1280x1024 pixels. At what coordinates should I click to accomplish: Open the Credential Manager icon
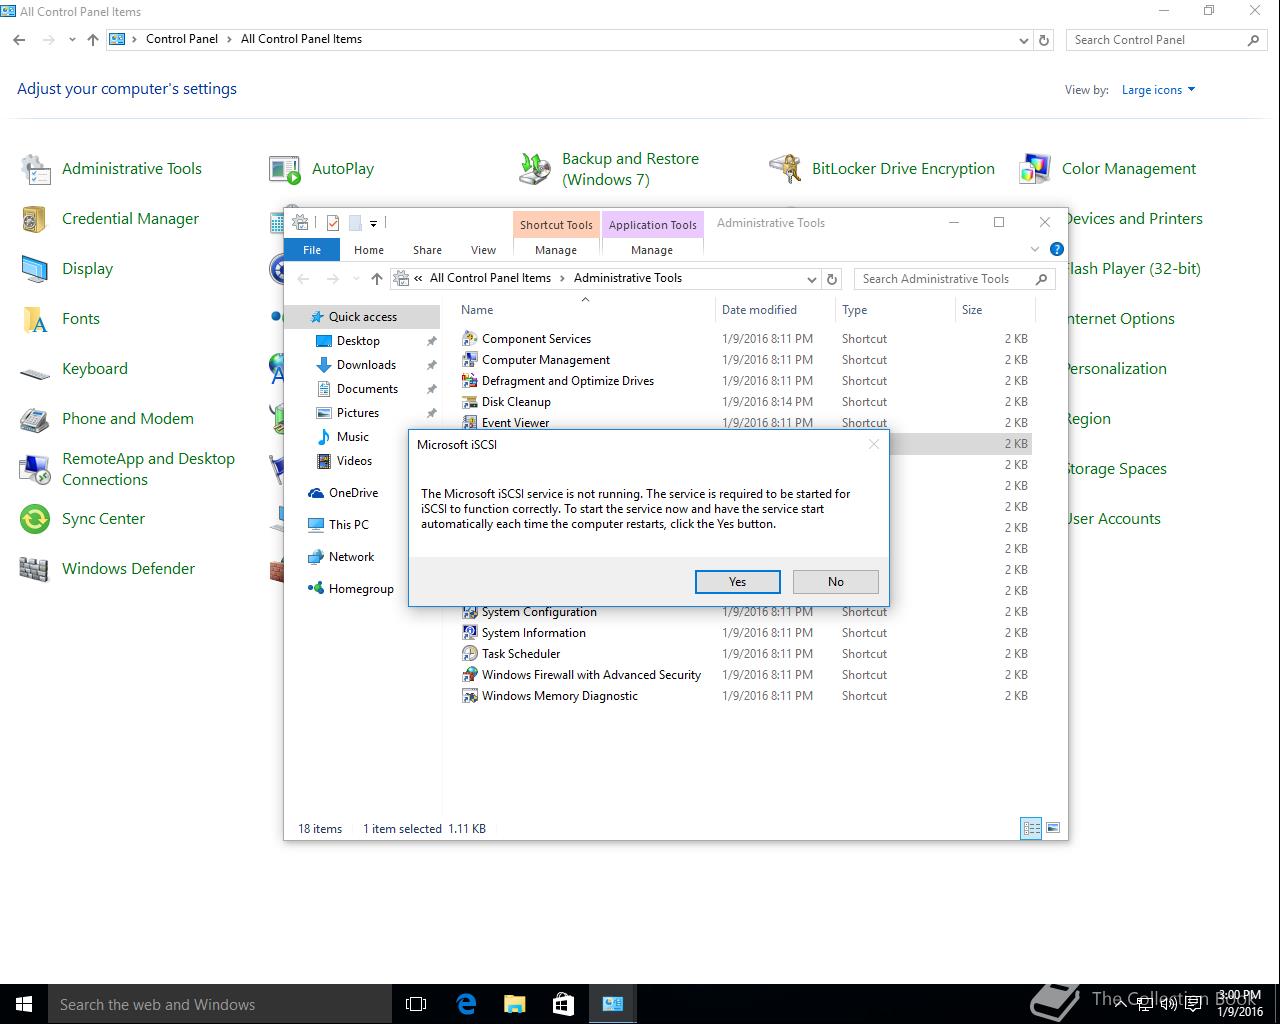[36, 219]
